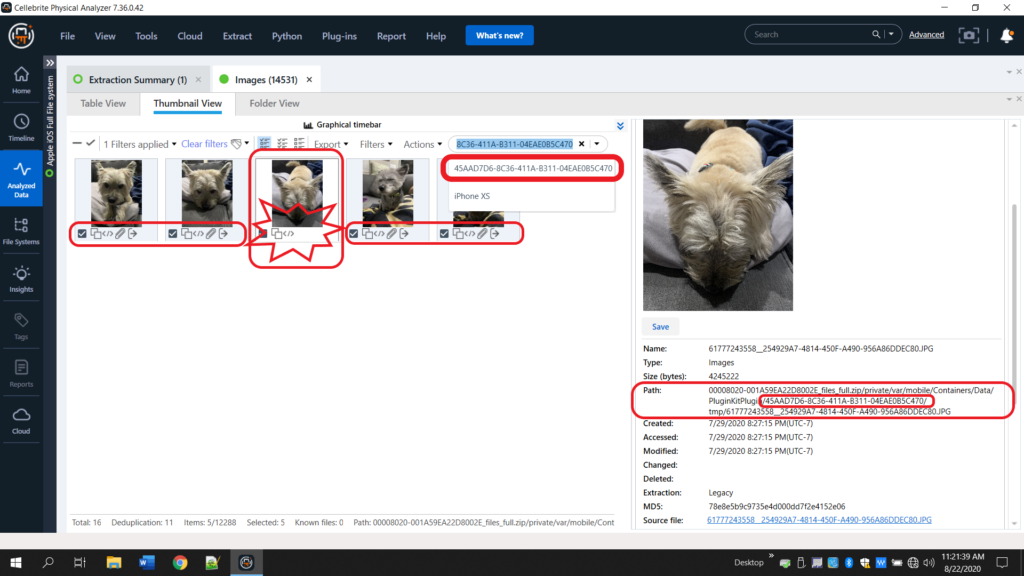Select the iPhone XS suggestion in the filter dropdown

point(531,196)
